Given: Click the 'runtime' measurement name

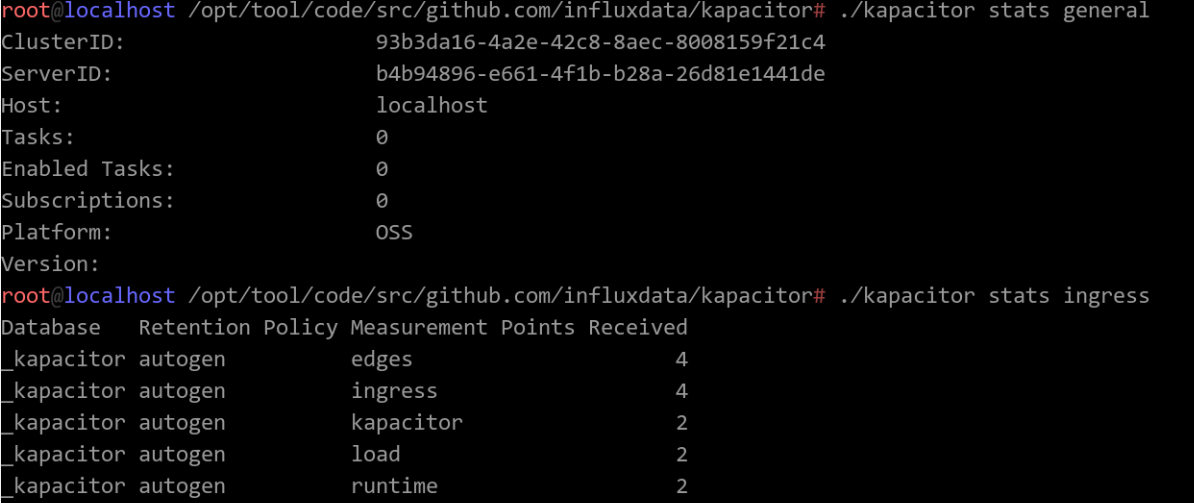Looking at the screenshot, I should [x=394, y=485].
